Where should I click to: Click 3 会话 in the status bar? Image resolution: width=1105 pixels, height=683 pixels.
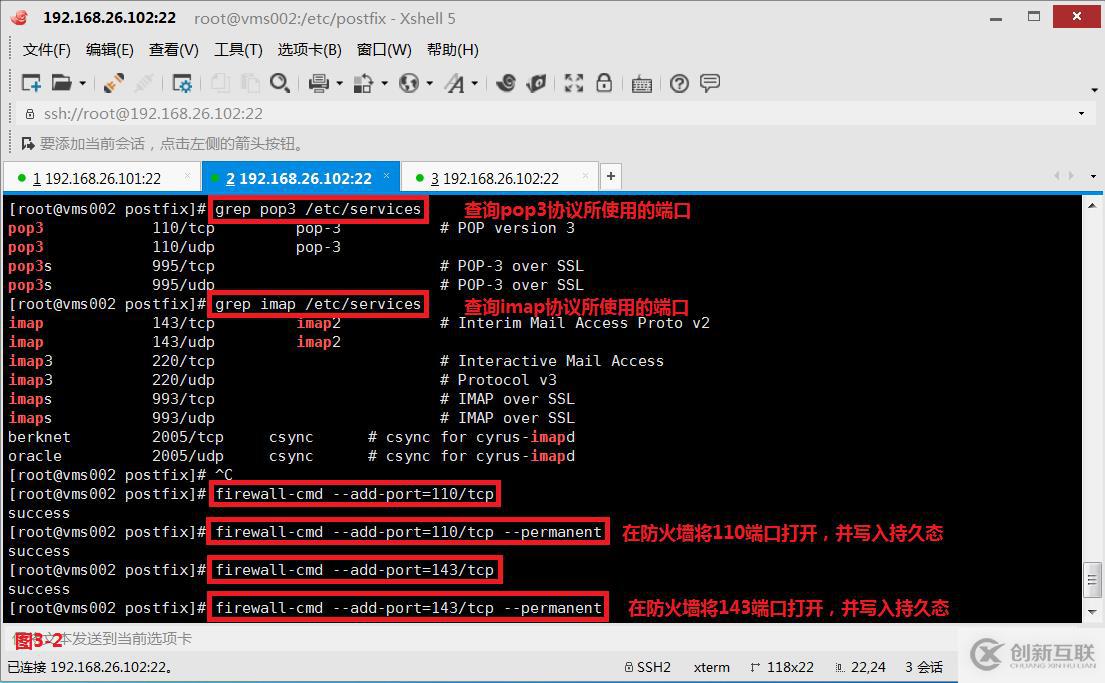click(924, 667)
